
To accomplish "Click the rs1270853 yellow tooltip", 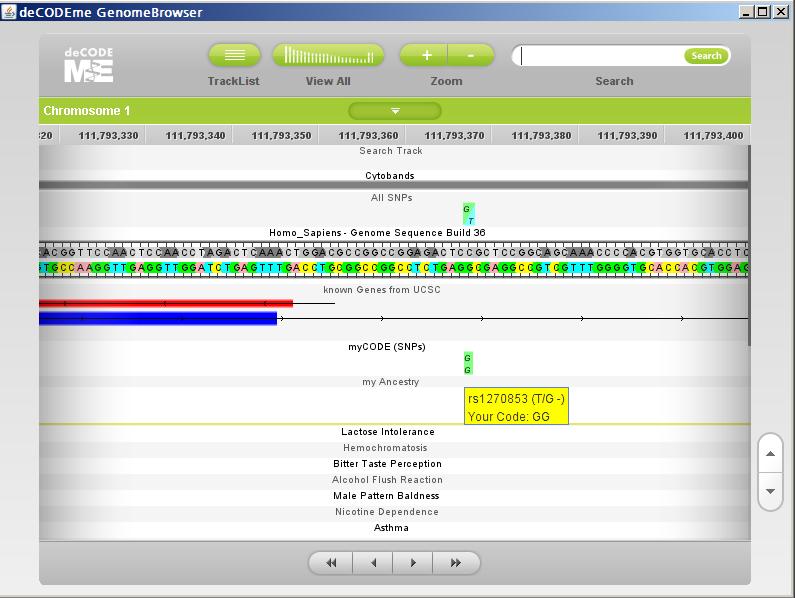I will 516,406.
